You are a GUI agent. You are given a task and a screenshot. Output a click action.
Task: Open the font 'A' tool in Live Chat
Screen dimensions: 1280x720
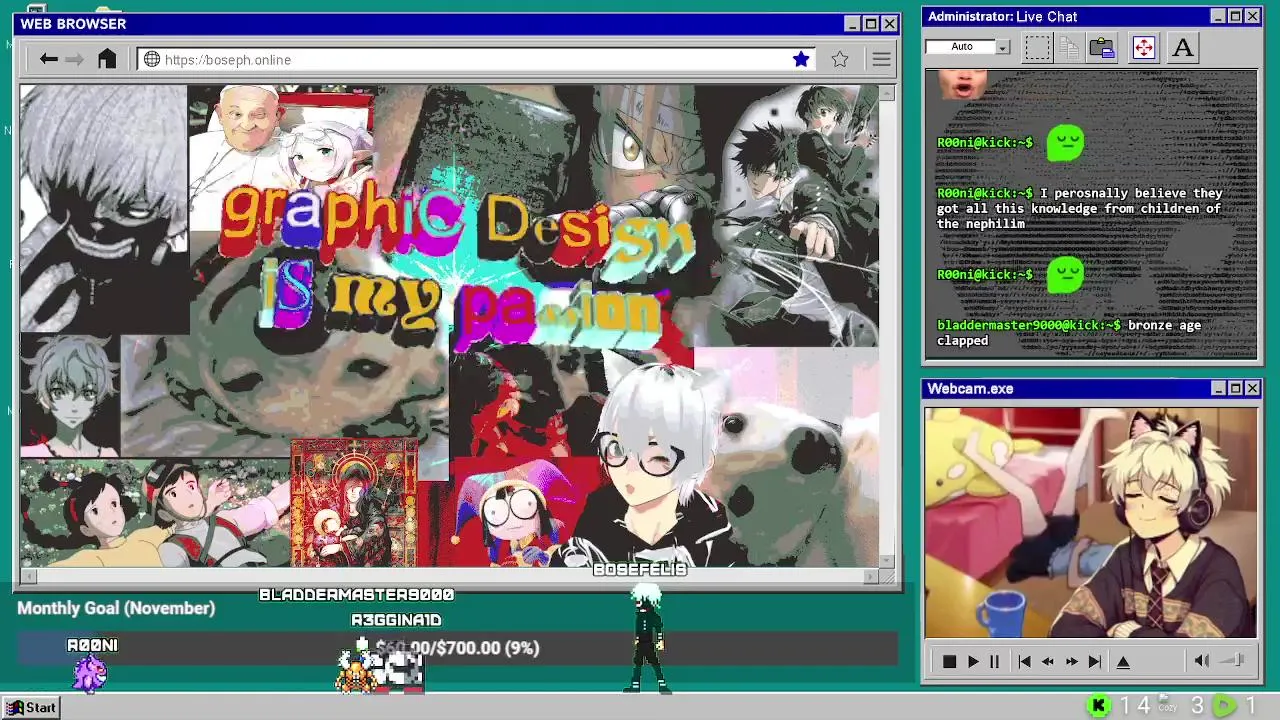click(x=1182, y=47)
